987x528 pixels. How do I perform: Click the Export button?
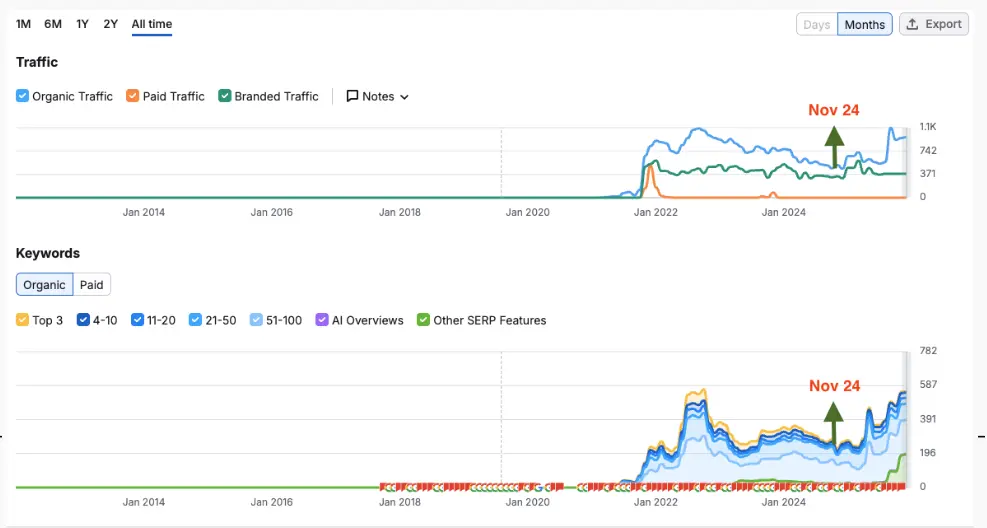point(933,24)
